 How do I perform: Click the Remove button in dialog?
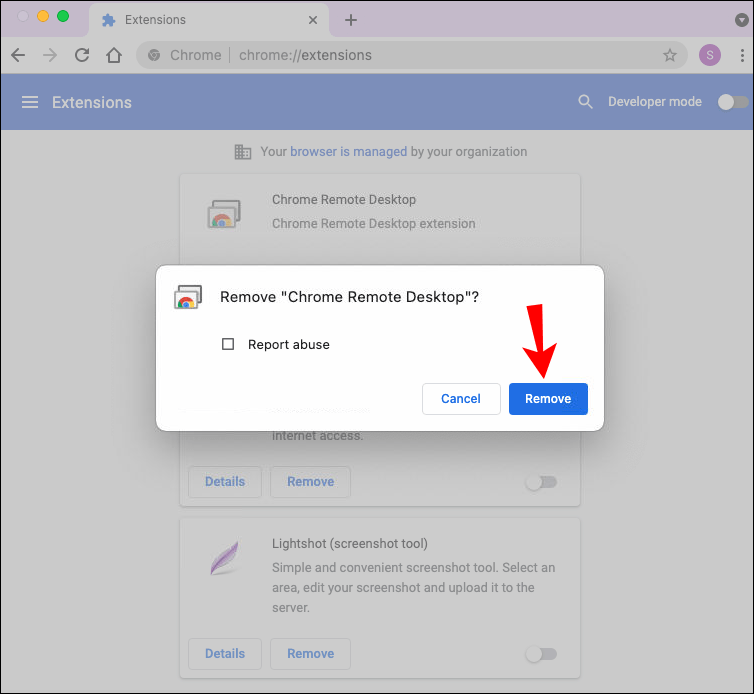tap(548, 398)
